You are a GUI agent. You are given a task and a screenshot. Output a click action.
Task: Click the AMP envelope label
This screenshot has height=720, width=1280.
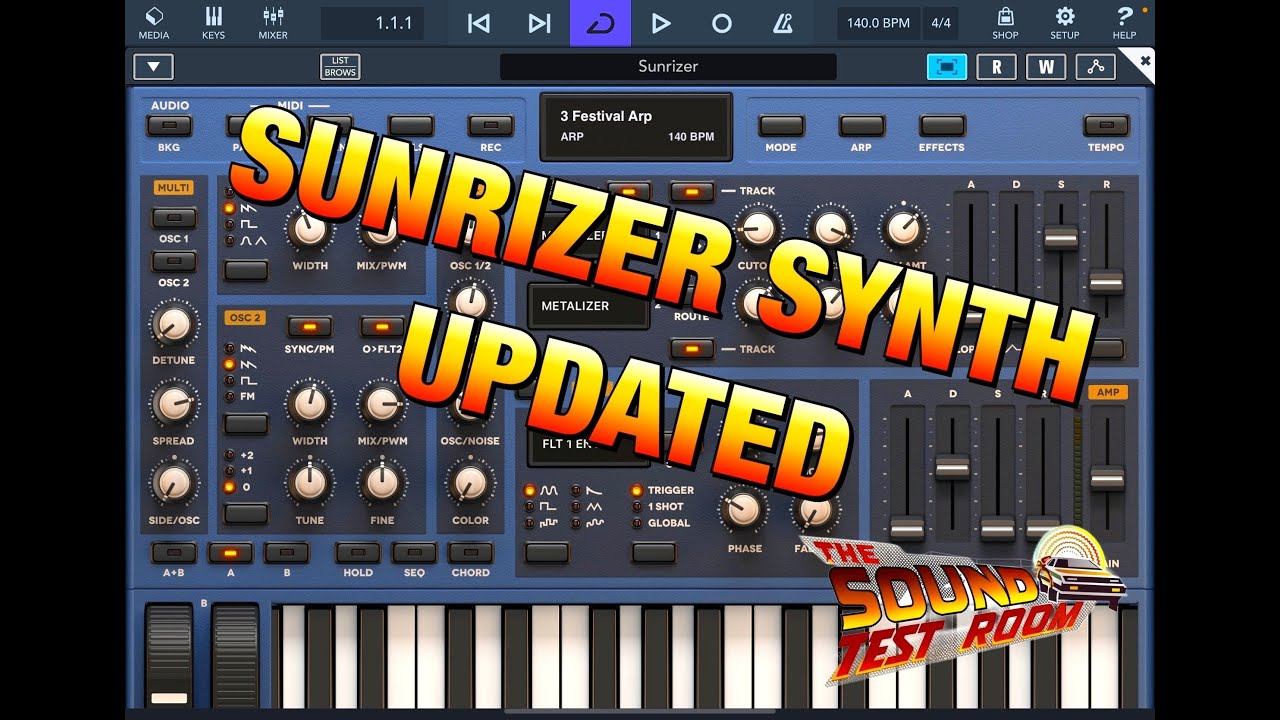click(x=1107, y=393)
